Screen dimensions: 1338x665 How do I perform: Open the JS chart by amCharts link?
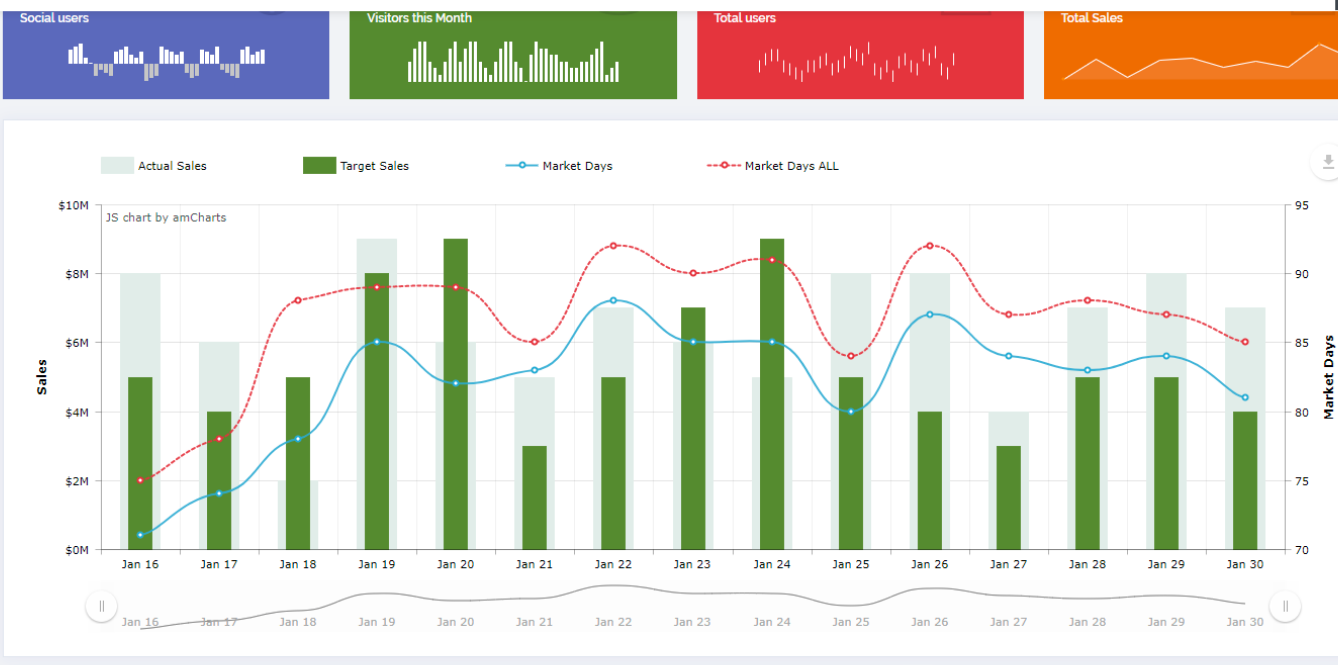click(166, 217)
